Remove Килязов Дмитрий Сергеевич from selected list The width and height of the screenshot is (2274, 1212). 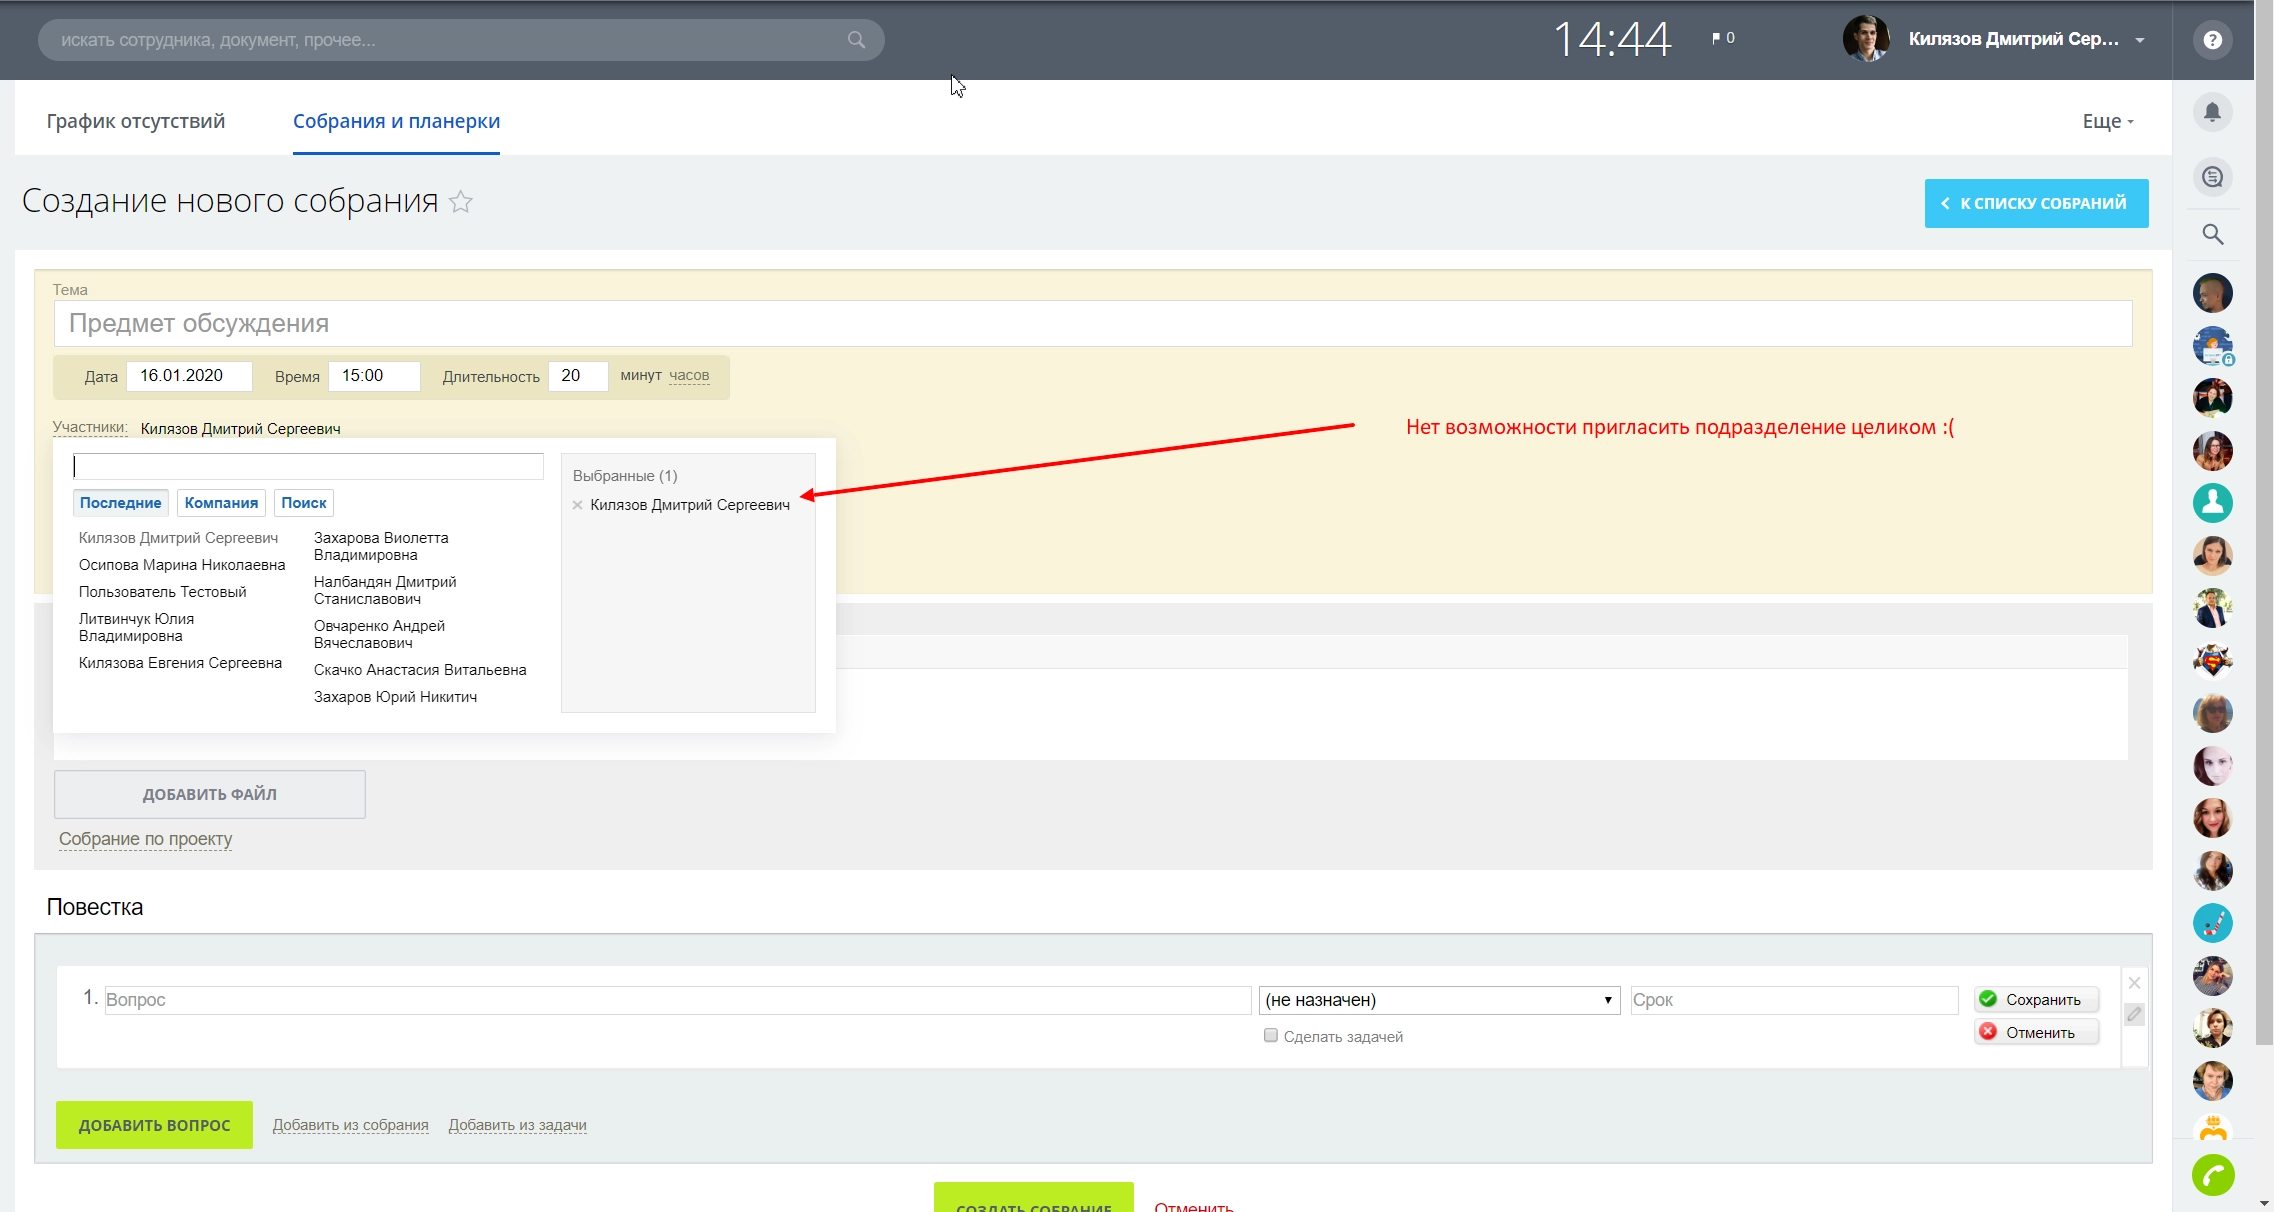coord(577,505)
